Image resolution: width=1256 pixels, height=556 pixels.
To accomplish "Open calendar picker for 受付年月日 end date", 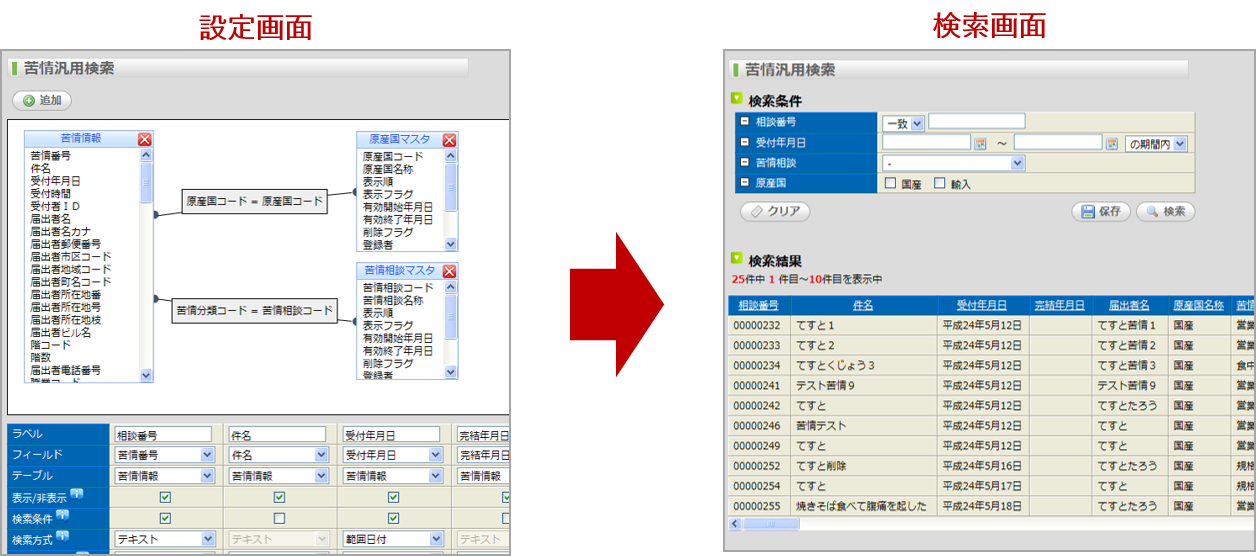I will point(1111,143).
